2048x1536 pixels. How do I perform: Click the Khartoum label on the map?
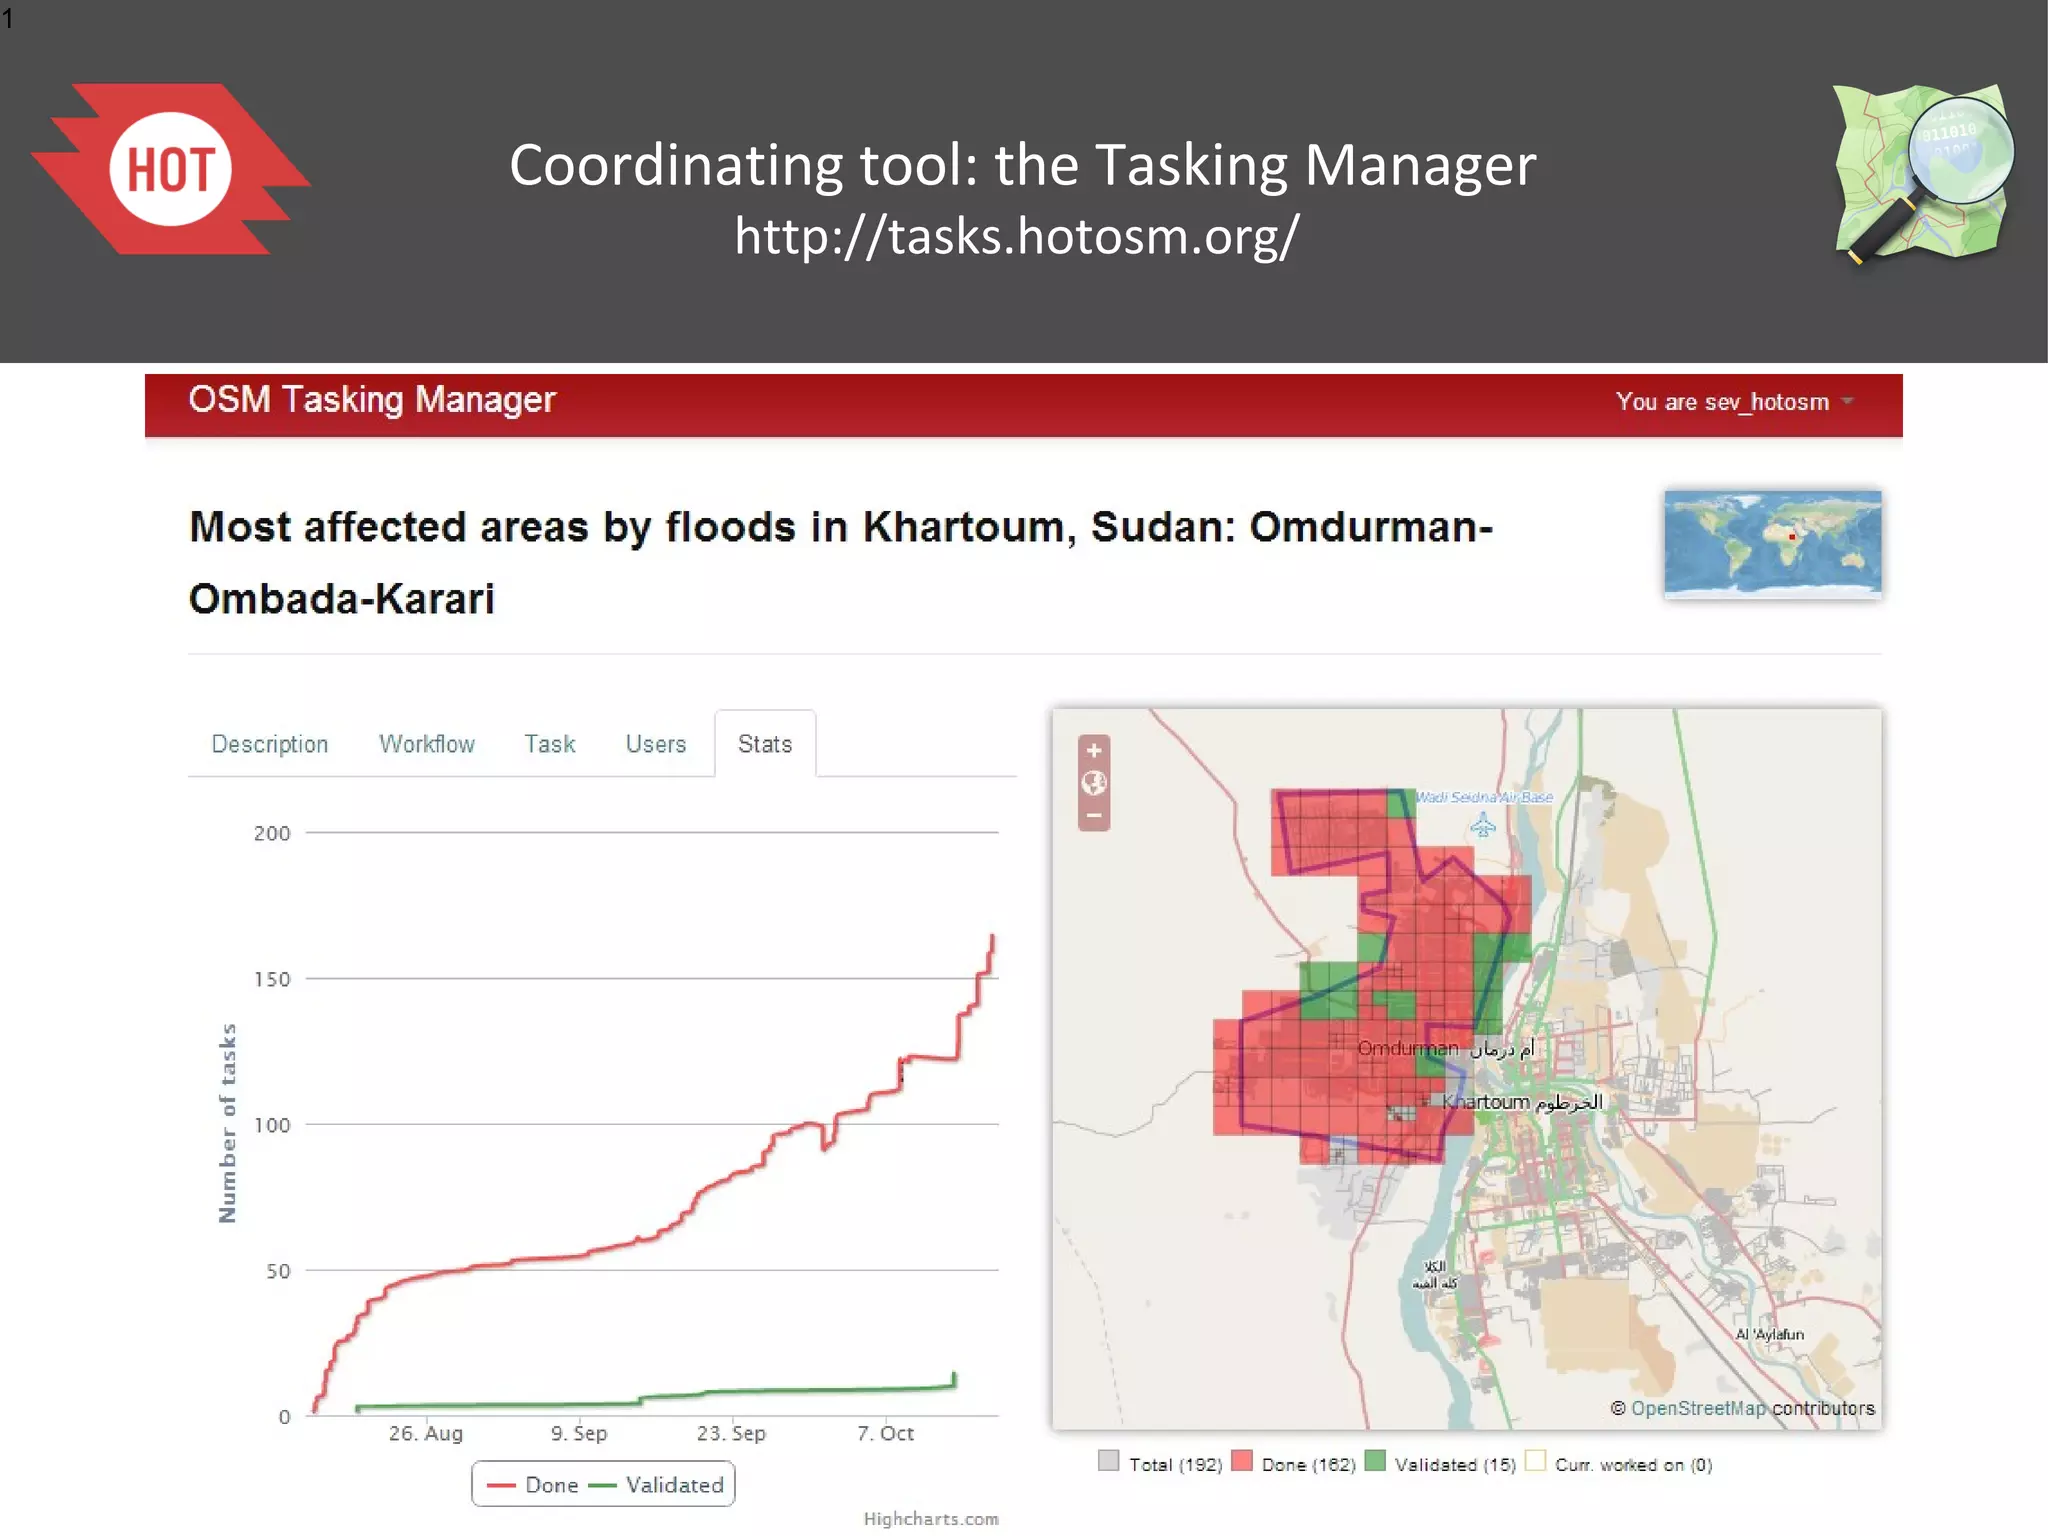coord(1486,1102)
